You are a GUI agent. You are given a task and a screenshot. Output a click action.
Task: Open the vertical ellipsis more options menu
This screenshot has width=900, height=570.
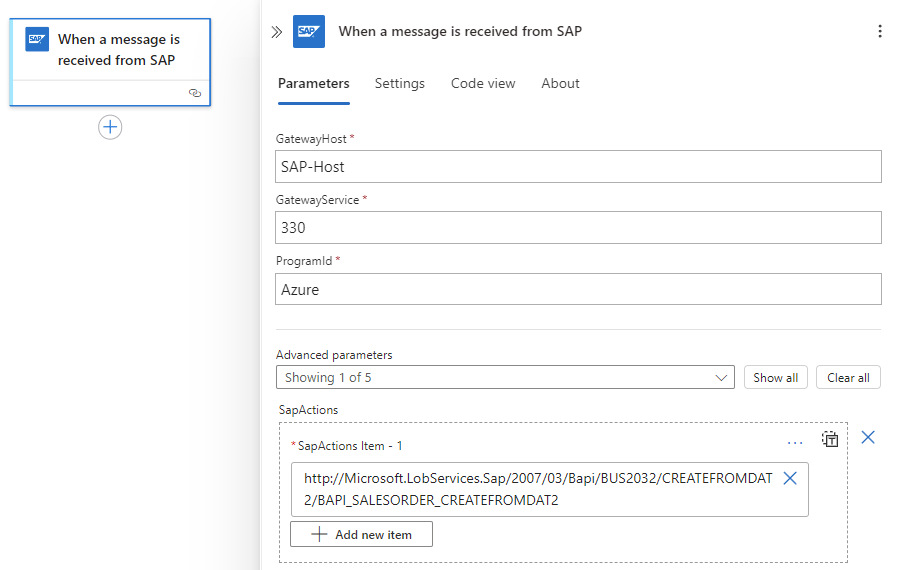pos(880,31)
